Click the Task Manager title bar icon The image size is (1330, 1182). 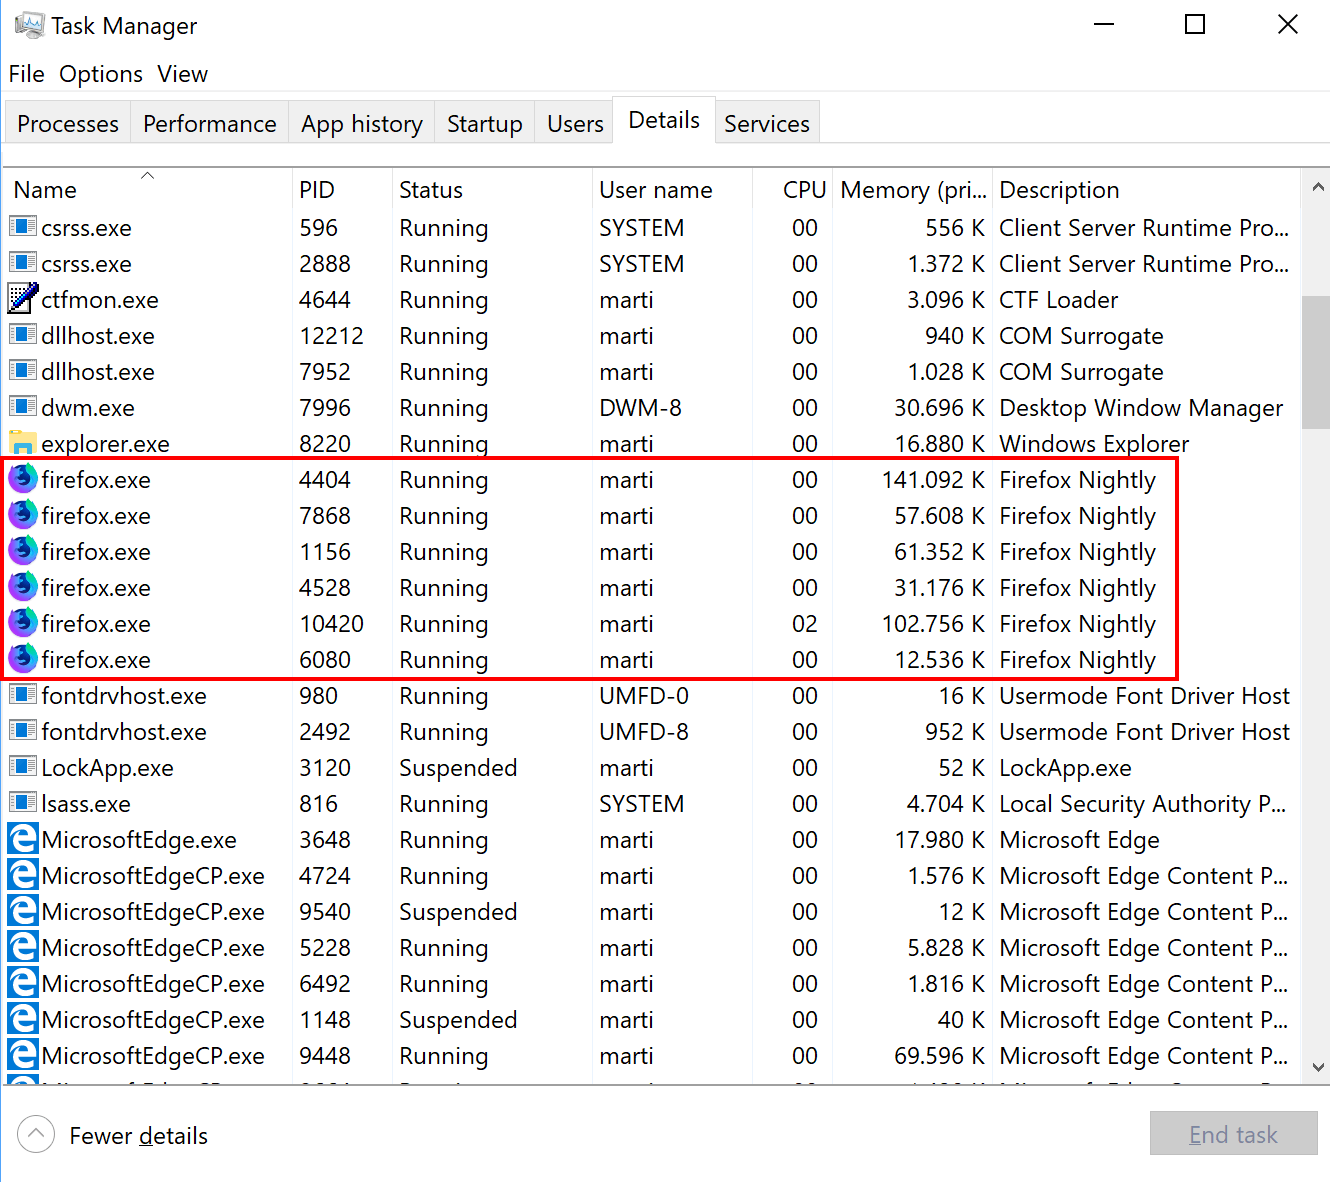click(29, 25)
